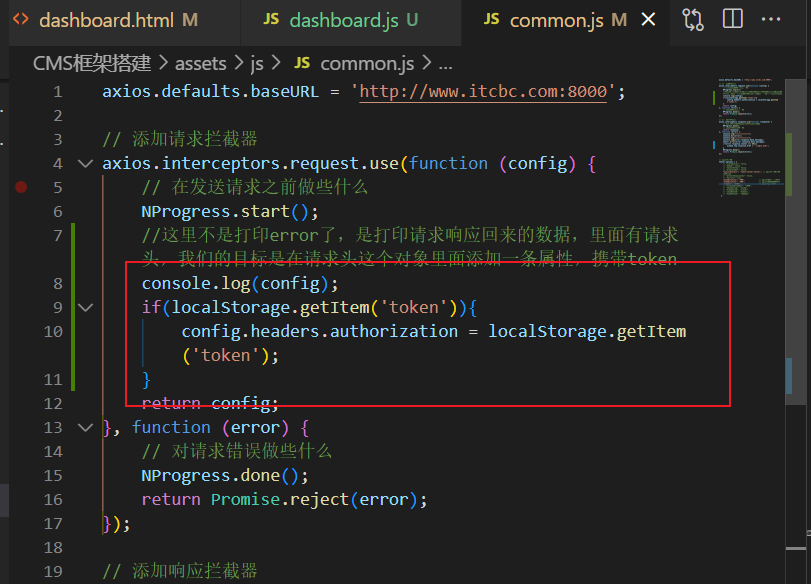This screenshot has width=811, height=584.
Task: Click line number 8 in gutter
Action: [57, 284]
